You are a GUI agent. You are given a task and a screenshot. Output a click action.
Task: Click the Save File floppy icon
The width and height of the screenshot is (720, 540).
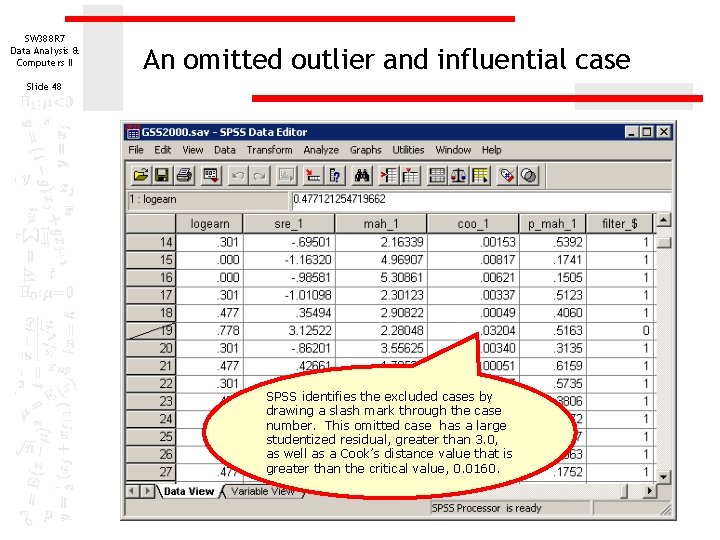tap(162, 175)
